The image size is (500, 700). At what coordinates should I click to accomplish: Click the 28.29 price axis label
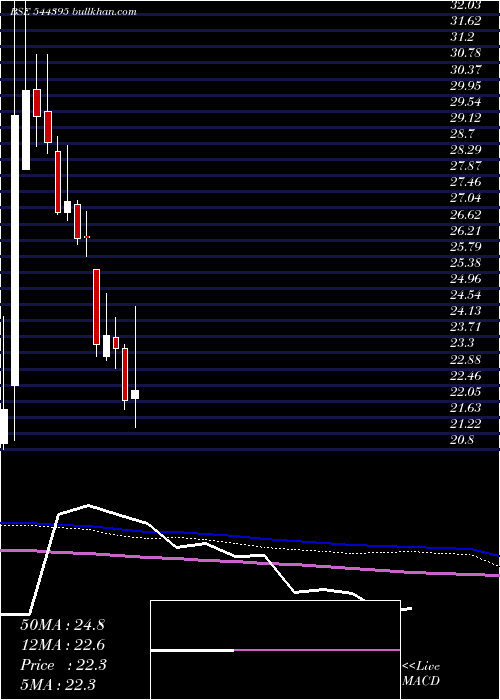(x=467, y=150)
